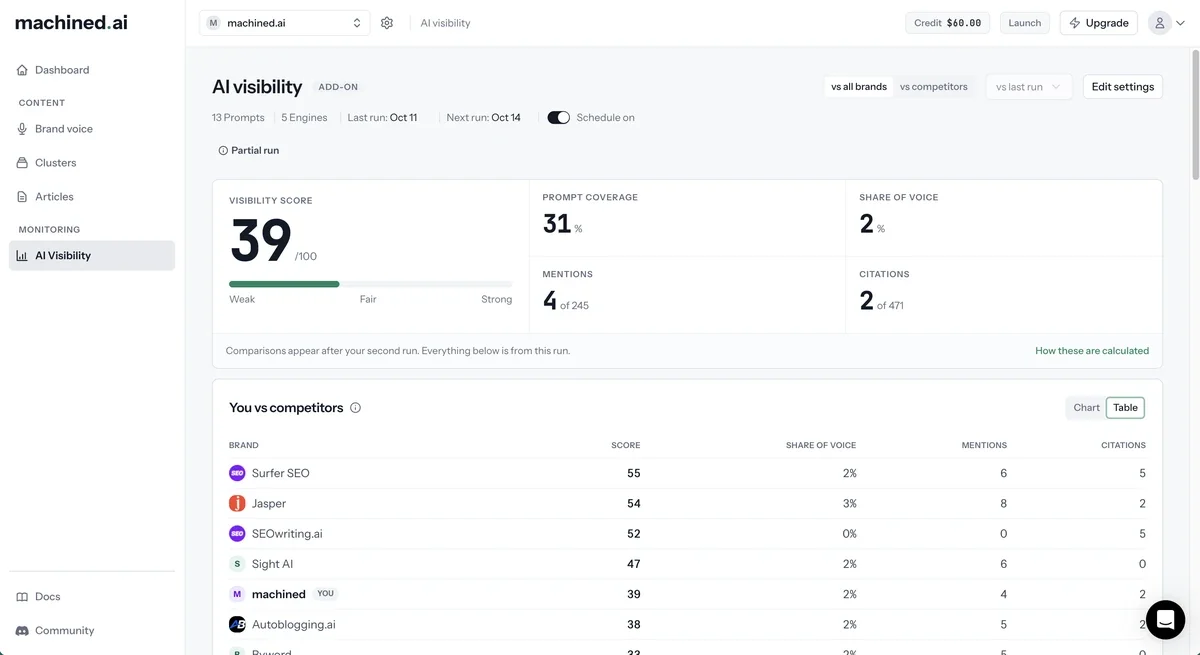Sort by CITATIONS column header

(1123, 445)
